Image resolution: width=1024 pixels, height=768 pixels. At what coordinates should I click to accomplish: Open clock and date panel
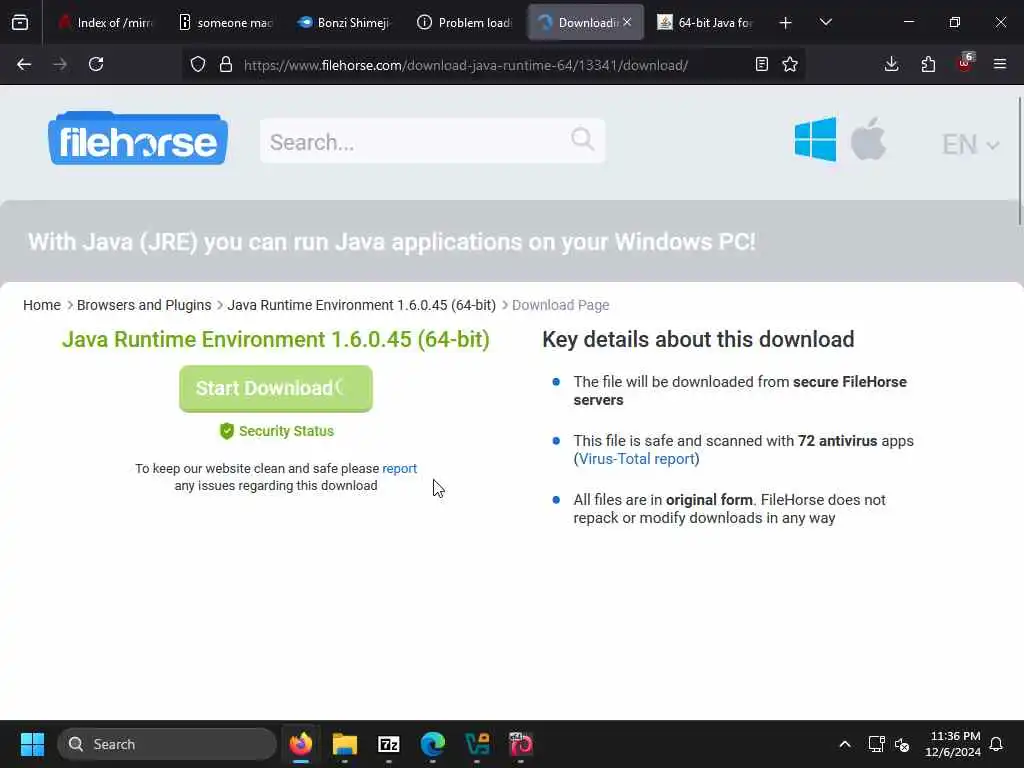953,744
